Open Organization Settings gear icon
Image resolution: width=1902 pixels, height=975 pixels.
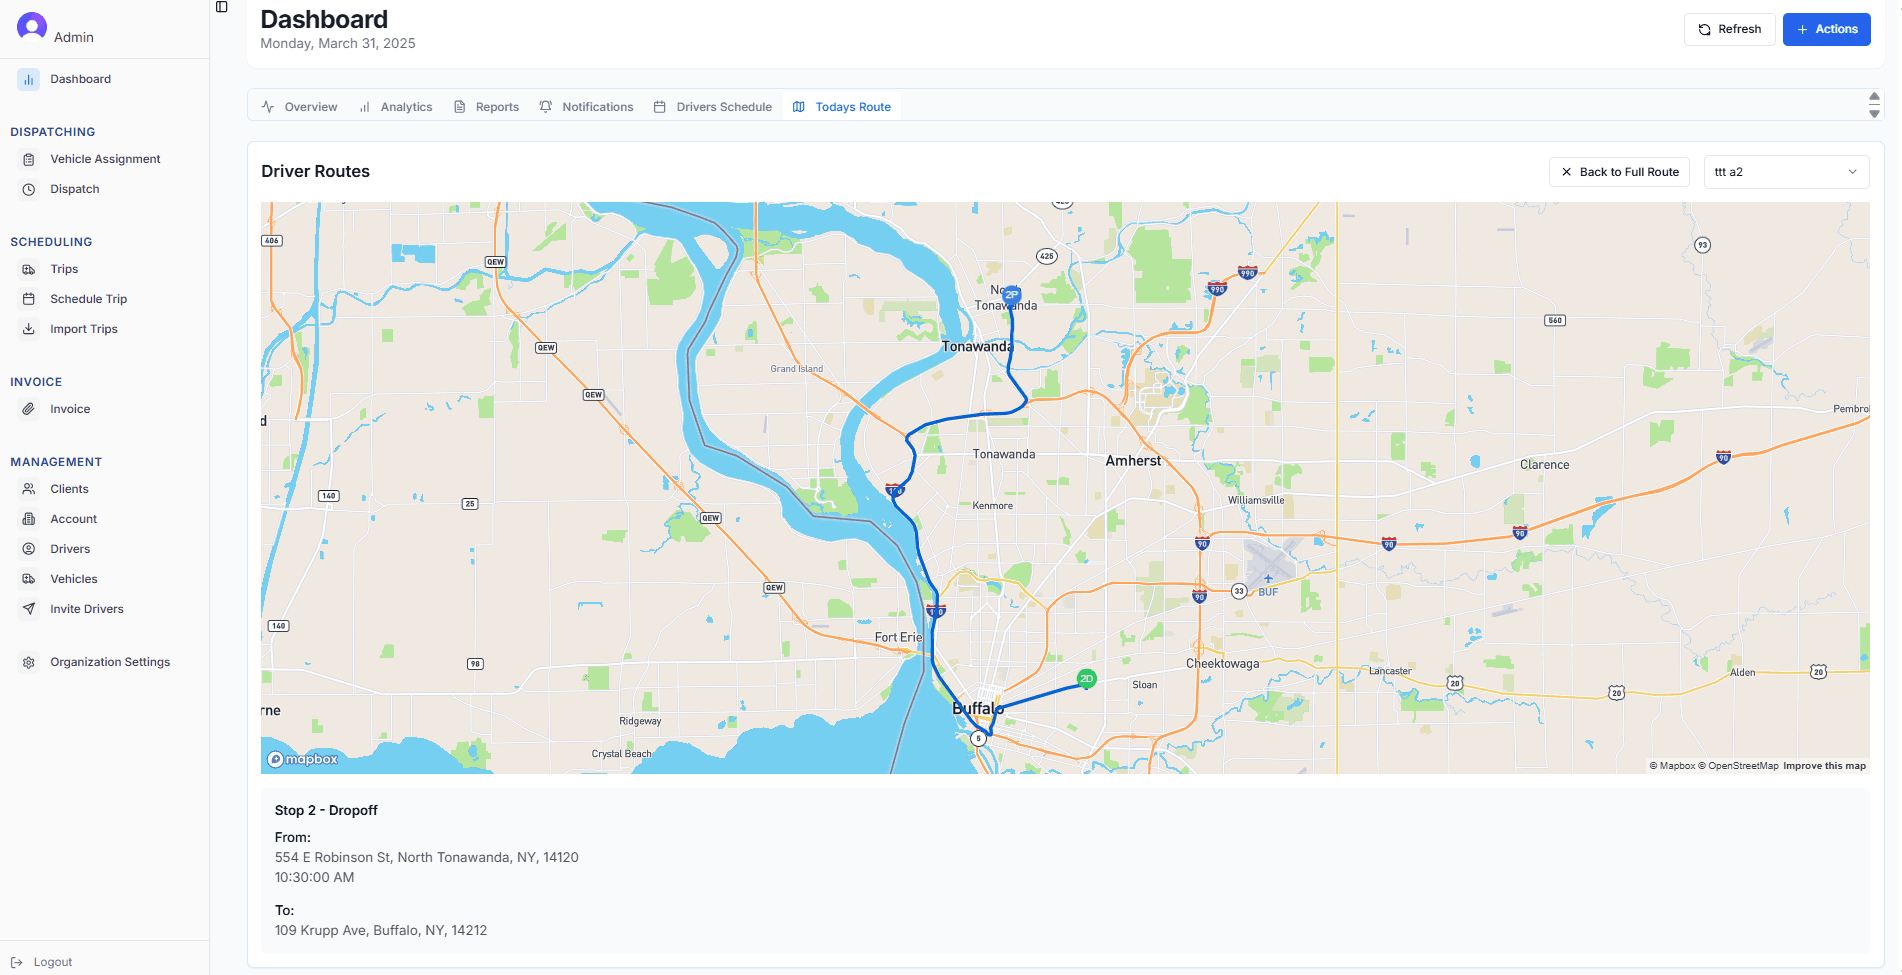click(27, 661)
